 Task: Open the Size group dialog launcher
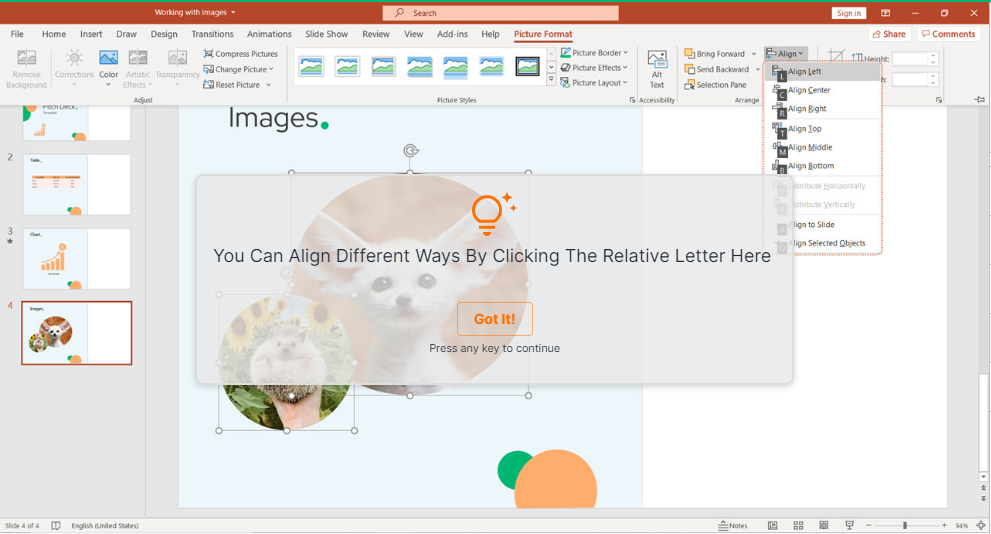939,100
